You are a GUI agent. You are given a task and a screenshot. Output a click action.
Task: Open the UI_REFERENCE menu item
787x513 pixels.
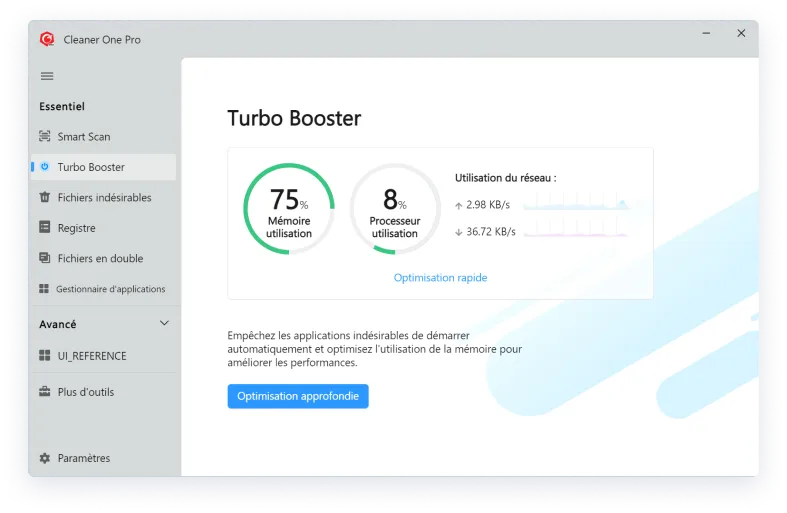point(92,356)
